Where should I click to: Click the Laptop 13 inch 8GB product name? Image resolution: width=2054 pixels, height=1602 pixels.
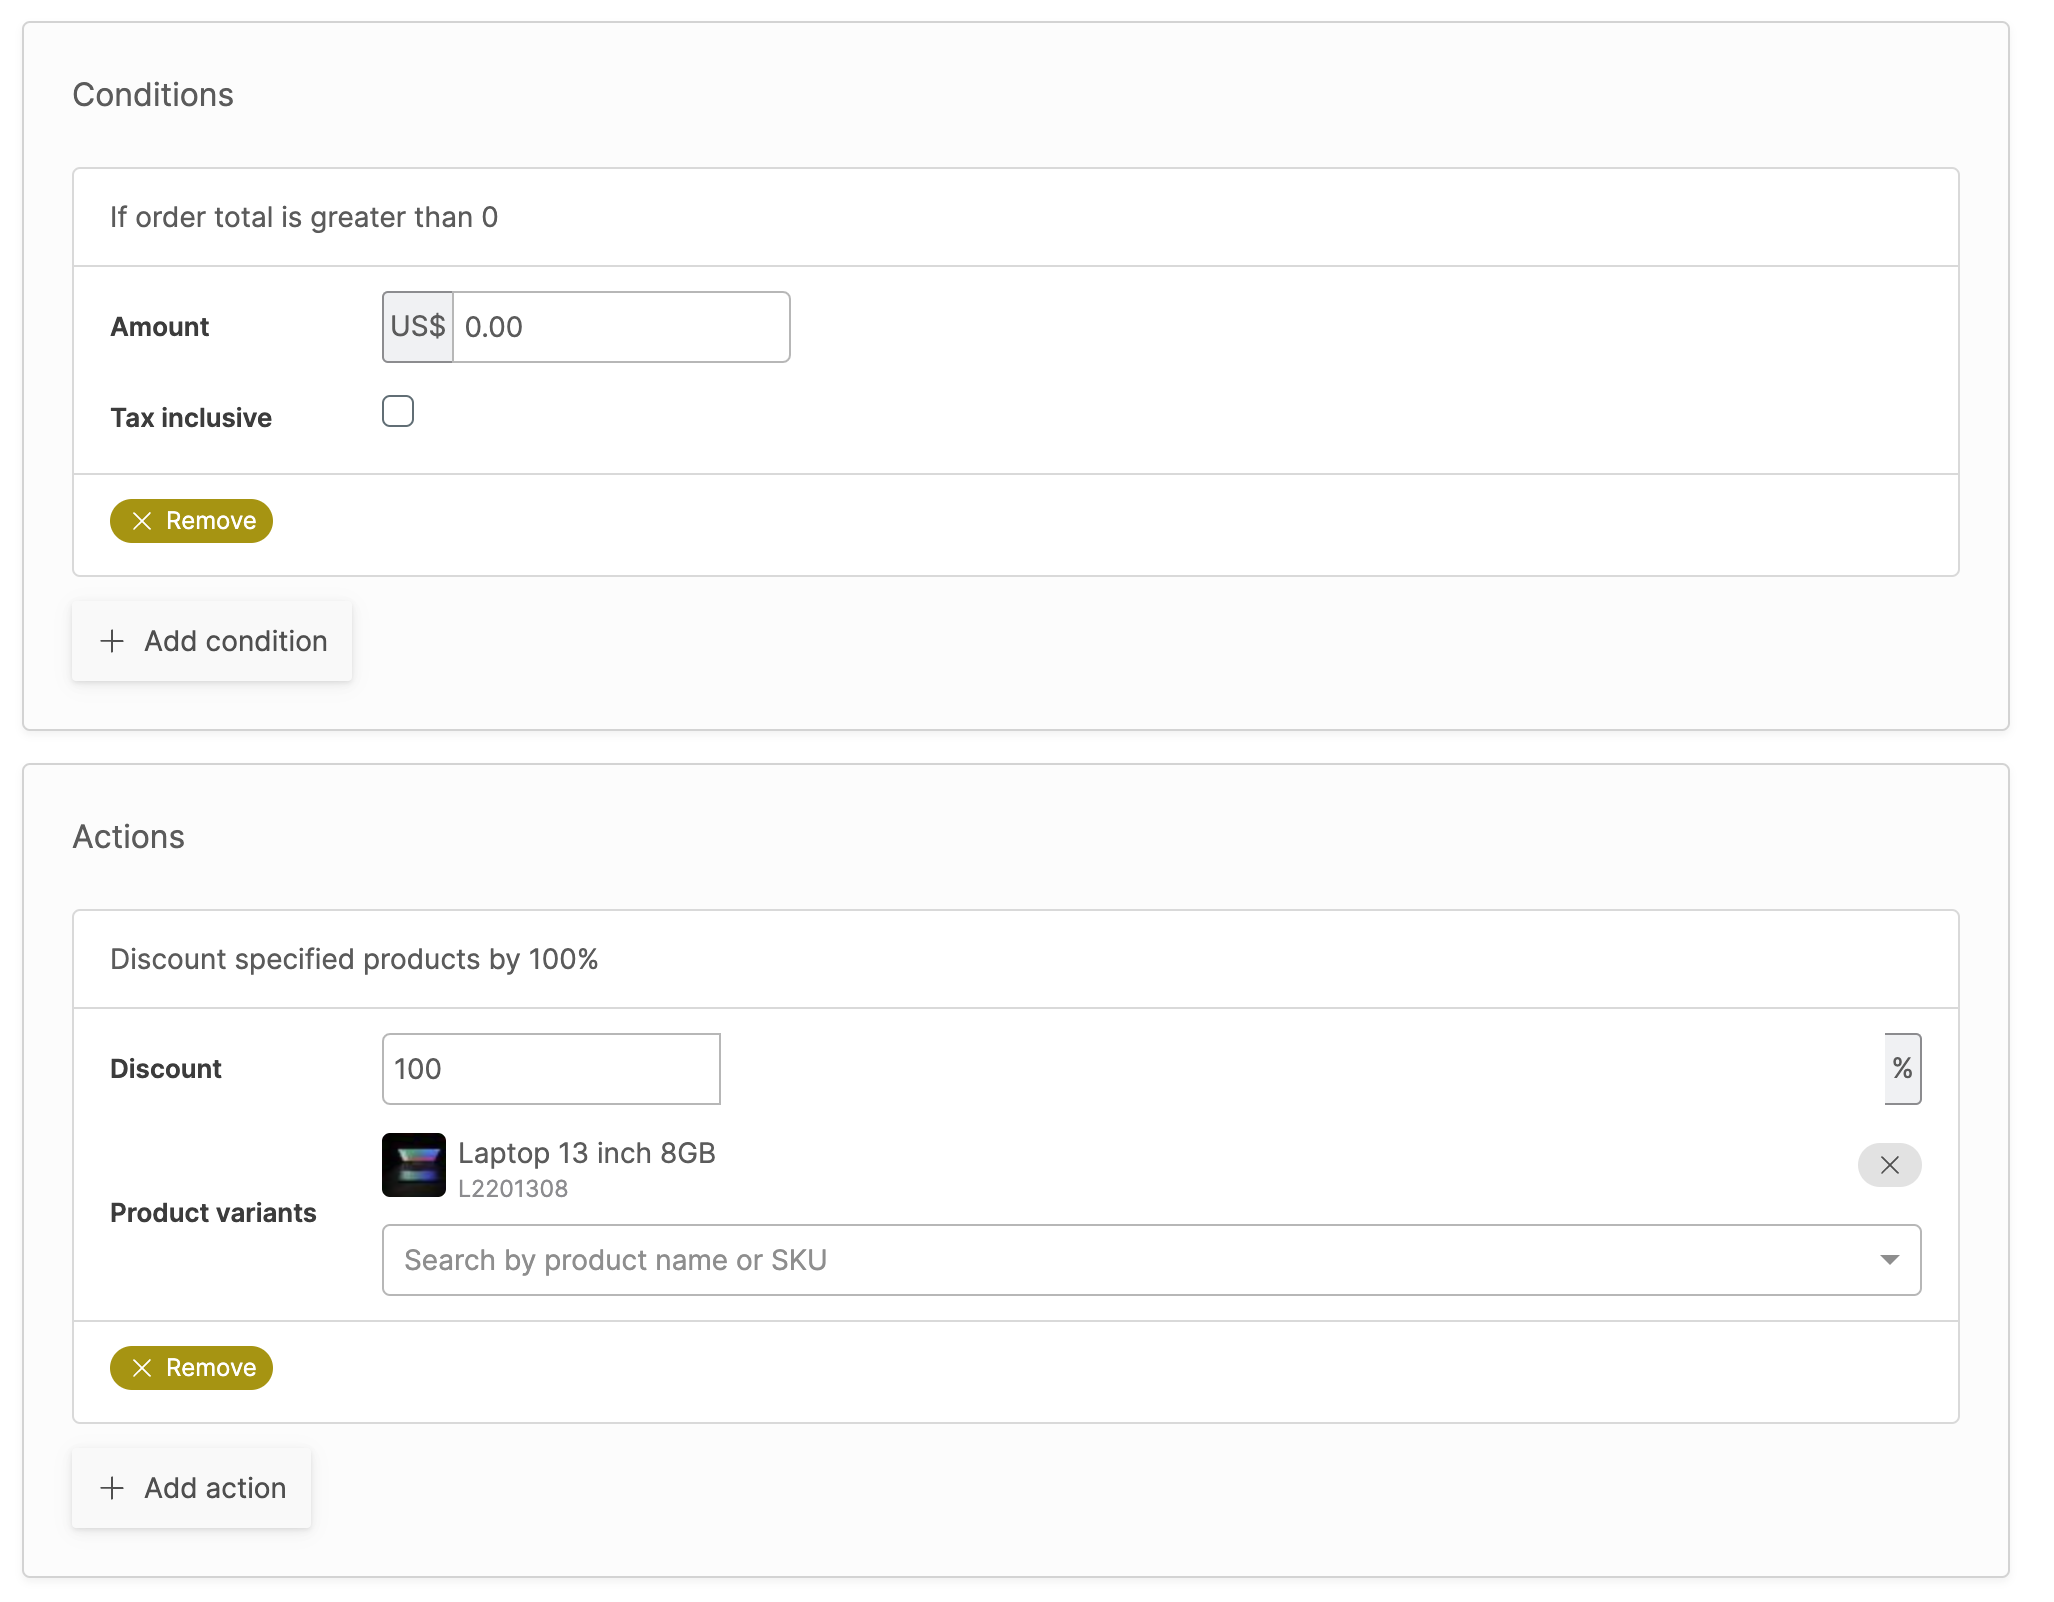(586, 1152)
